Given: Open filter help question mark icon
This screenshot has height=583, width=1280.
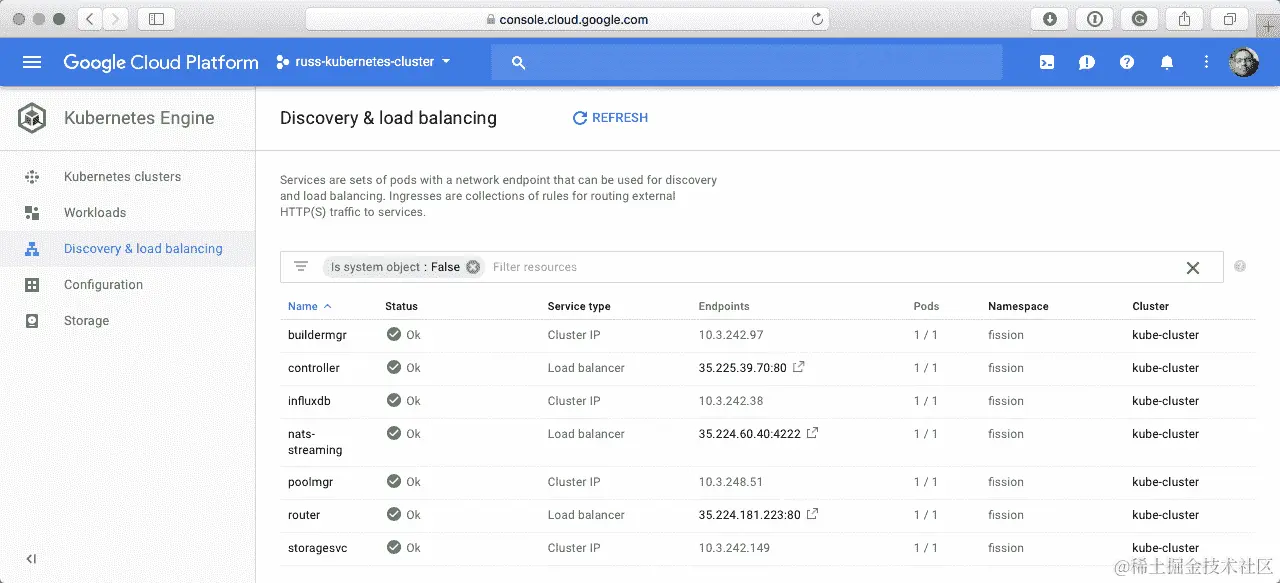Looking at the screenshot, I should click(x=1240, y=267).
